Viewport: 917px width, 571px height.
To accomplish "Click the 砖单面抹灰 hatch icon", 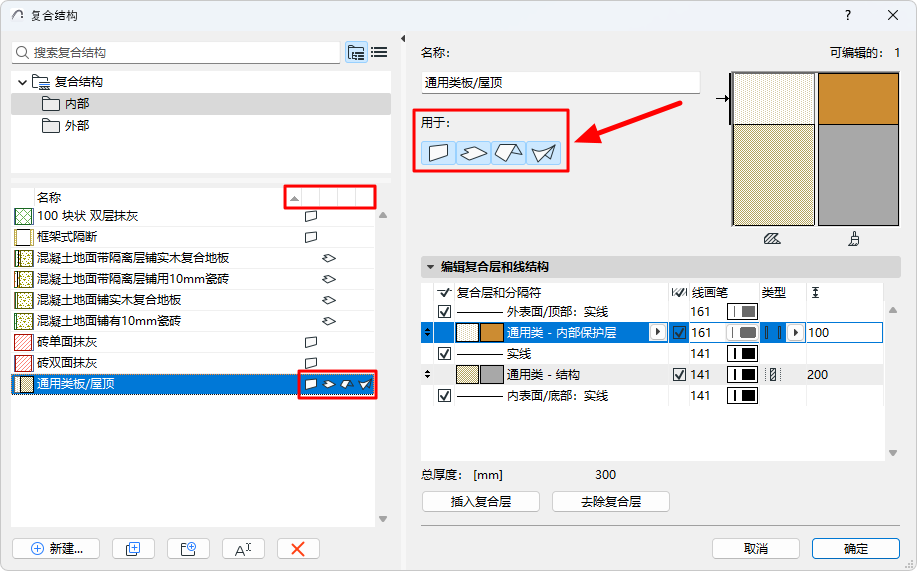I will click(x=23, y=342).
